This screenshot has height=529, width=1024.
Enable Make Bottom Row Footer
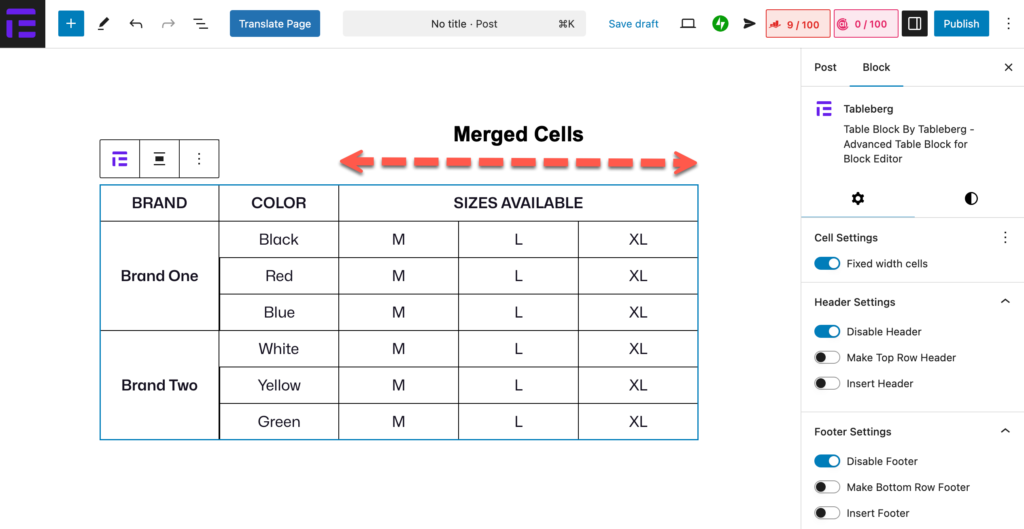point(827,487)
